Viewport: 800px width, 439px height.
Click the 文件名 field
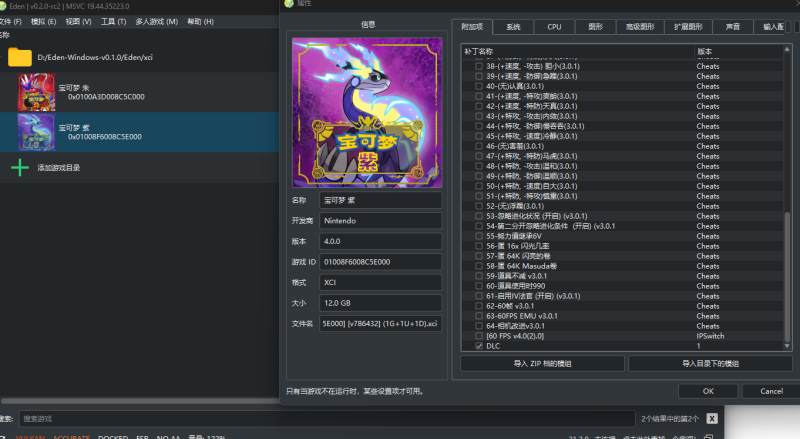(381, 323)
